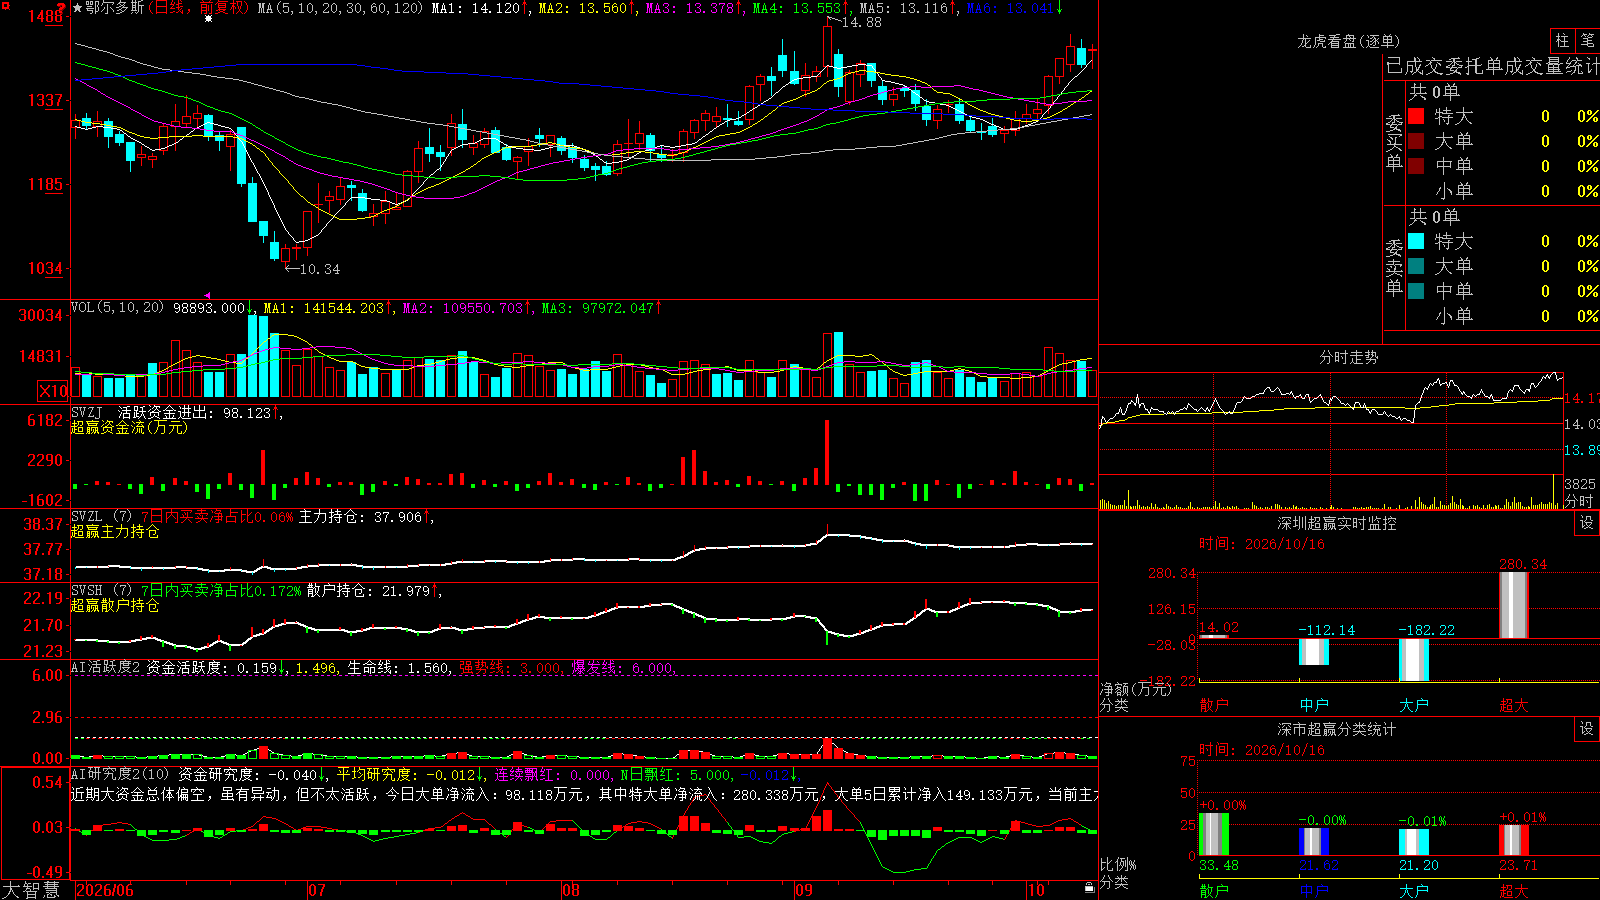Click the red square icon in top-left corner
1600x900 pixels.
[x=5, y=6]
